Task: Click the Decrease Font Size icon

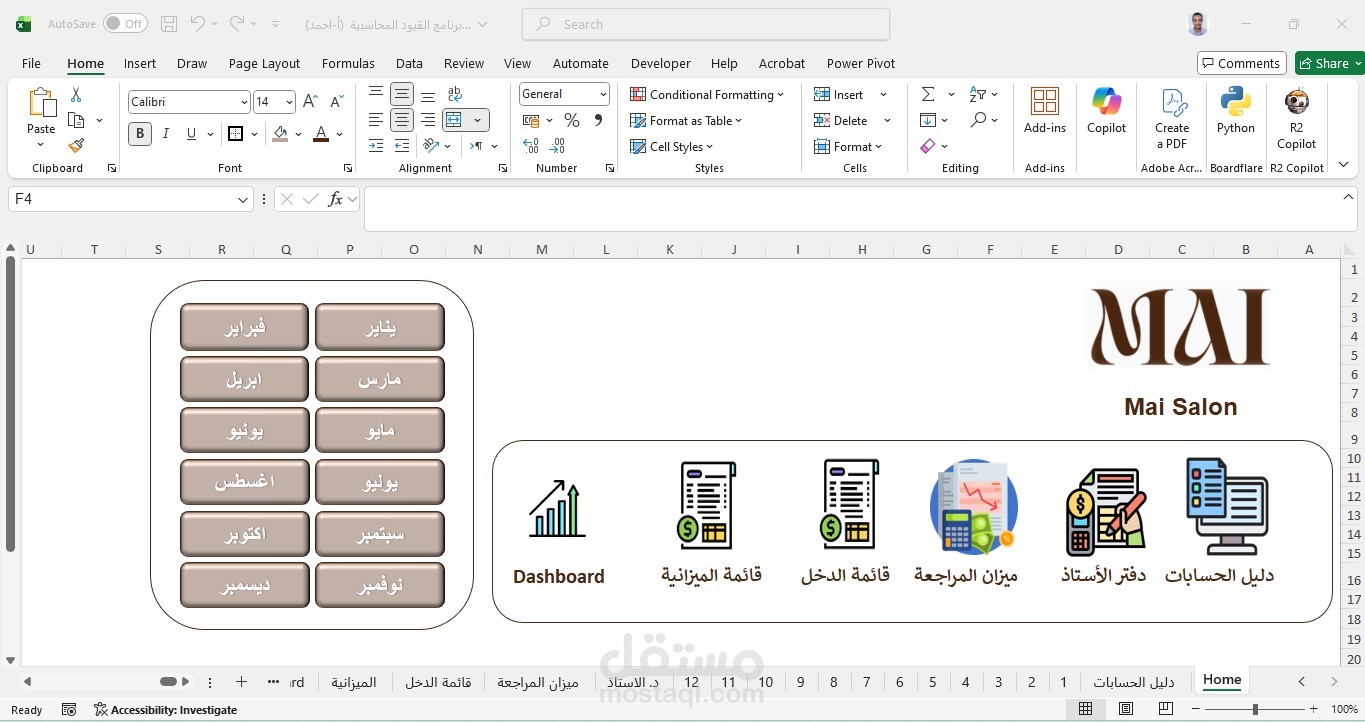Action: 336,102
